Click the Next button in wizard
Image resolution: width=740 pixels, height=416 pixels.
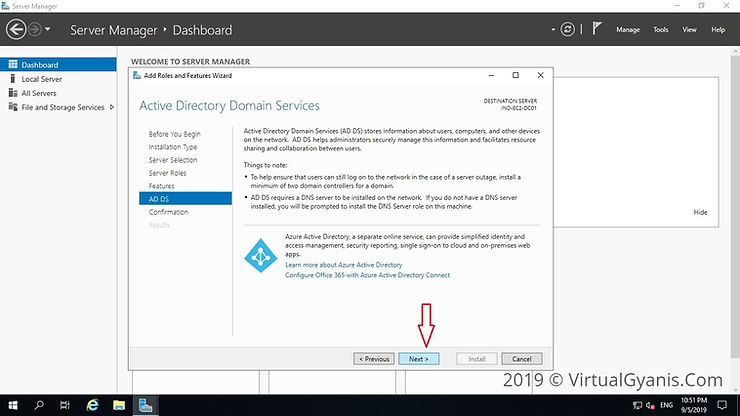[x=419, y=359]
